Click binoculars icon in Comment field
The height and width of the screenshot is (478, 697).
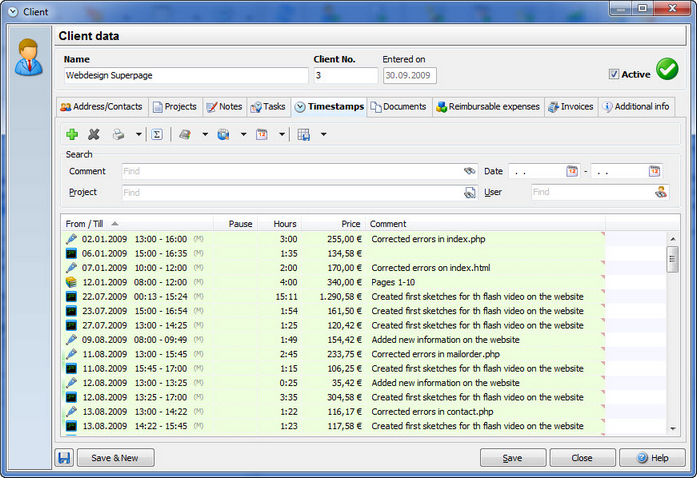pyautogui.click(x=469, y=171)
